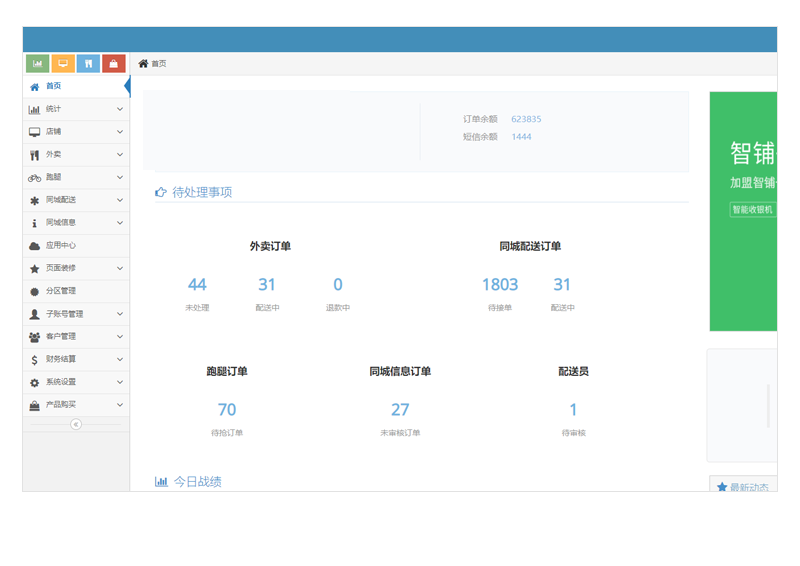Click the red shopping bag shortcut button
The image size is (800, 566).
tap(114, 64)
